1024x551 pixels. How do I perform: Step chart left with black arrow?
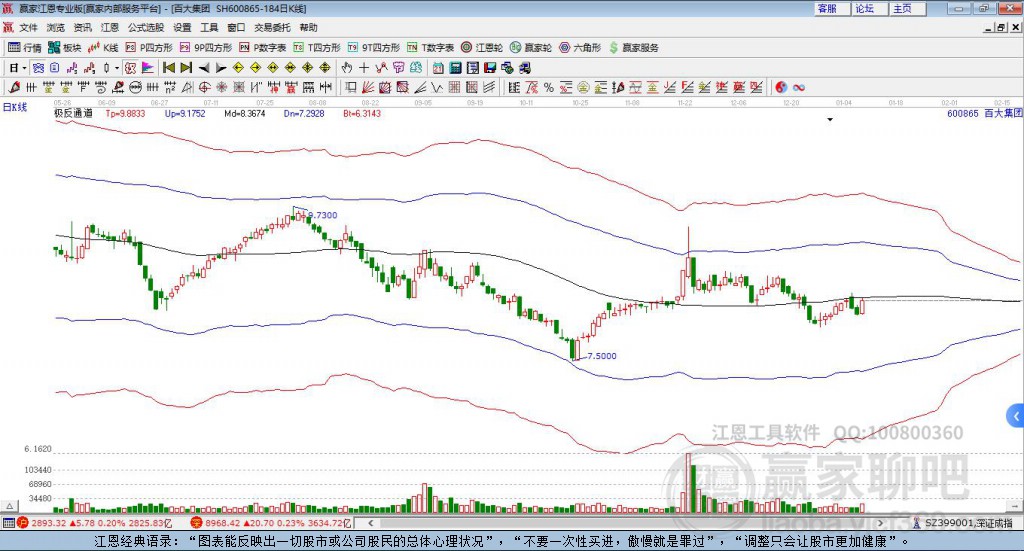click(x=204, y=68)
